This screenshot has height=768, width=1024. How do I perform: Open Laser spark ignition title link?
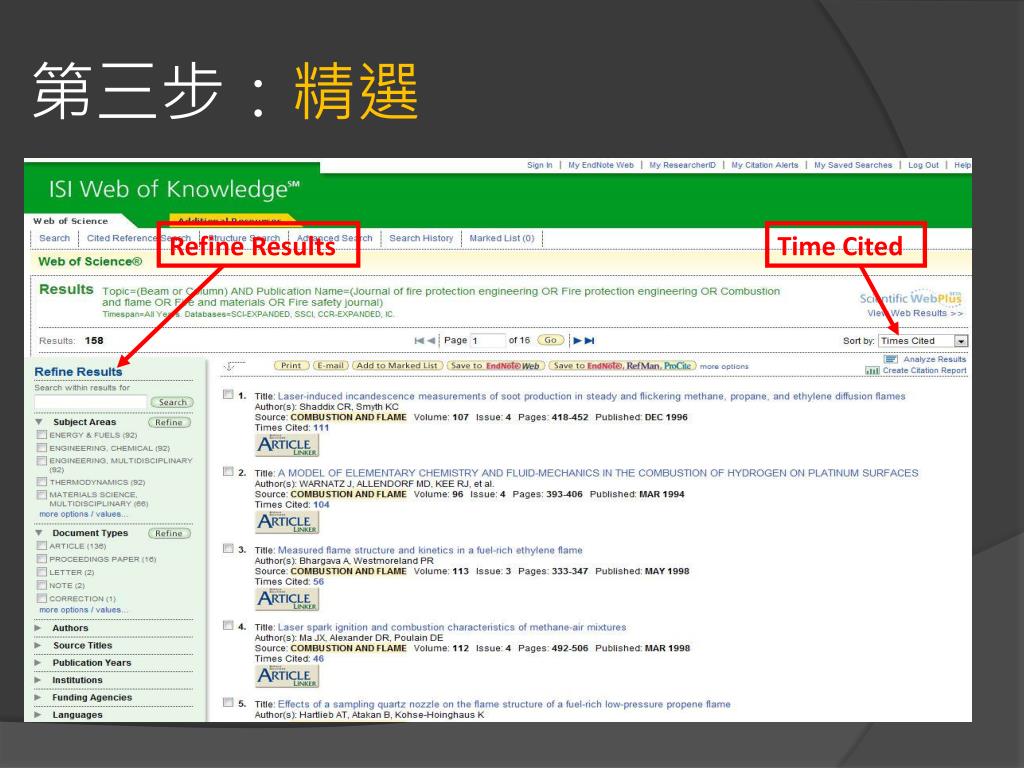pos(452,627)
